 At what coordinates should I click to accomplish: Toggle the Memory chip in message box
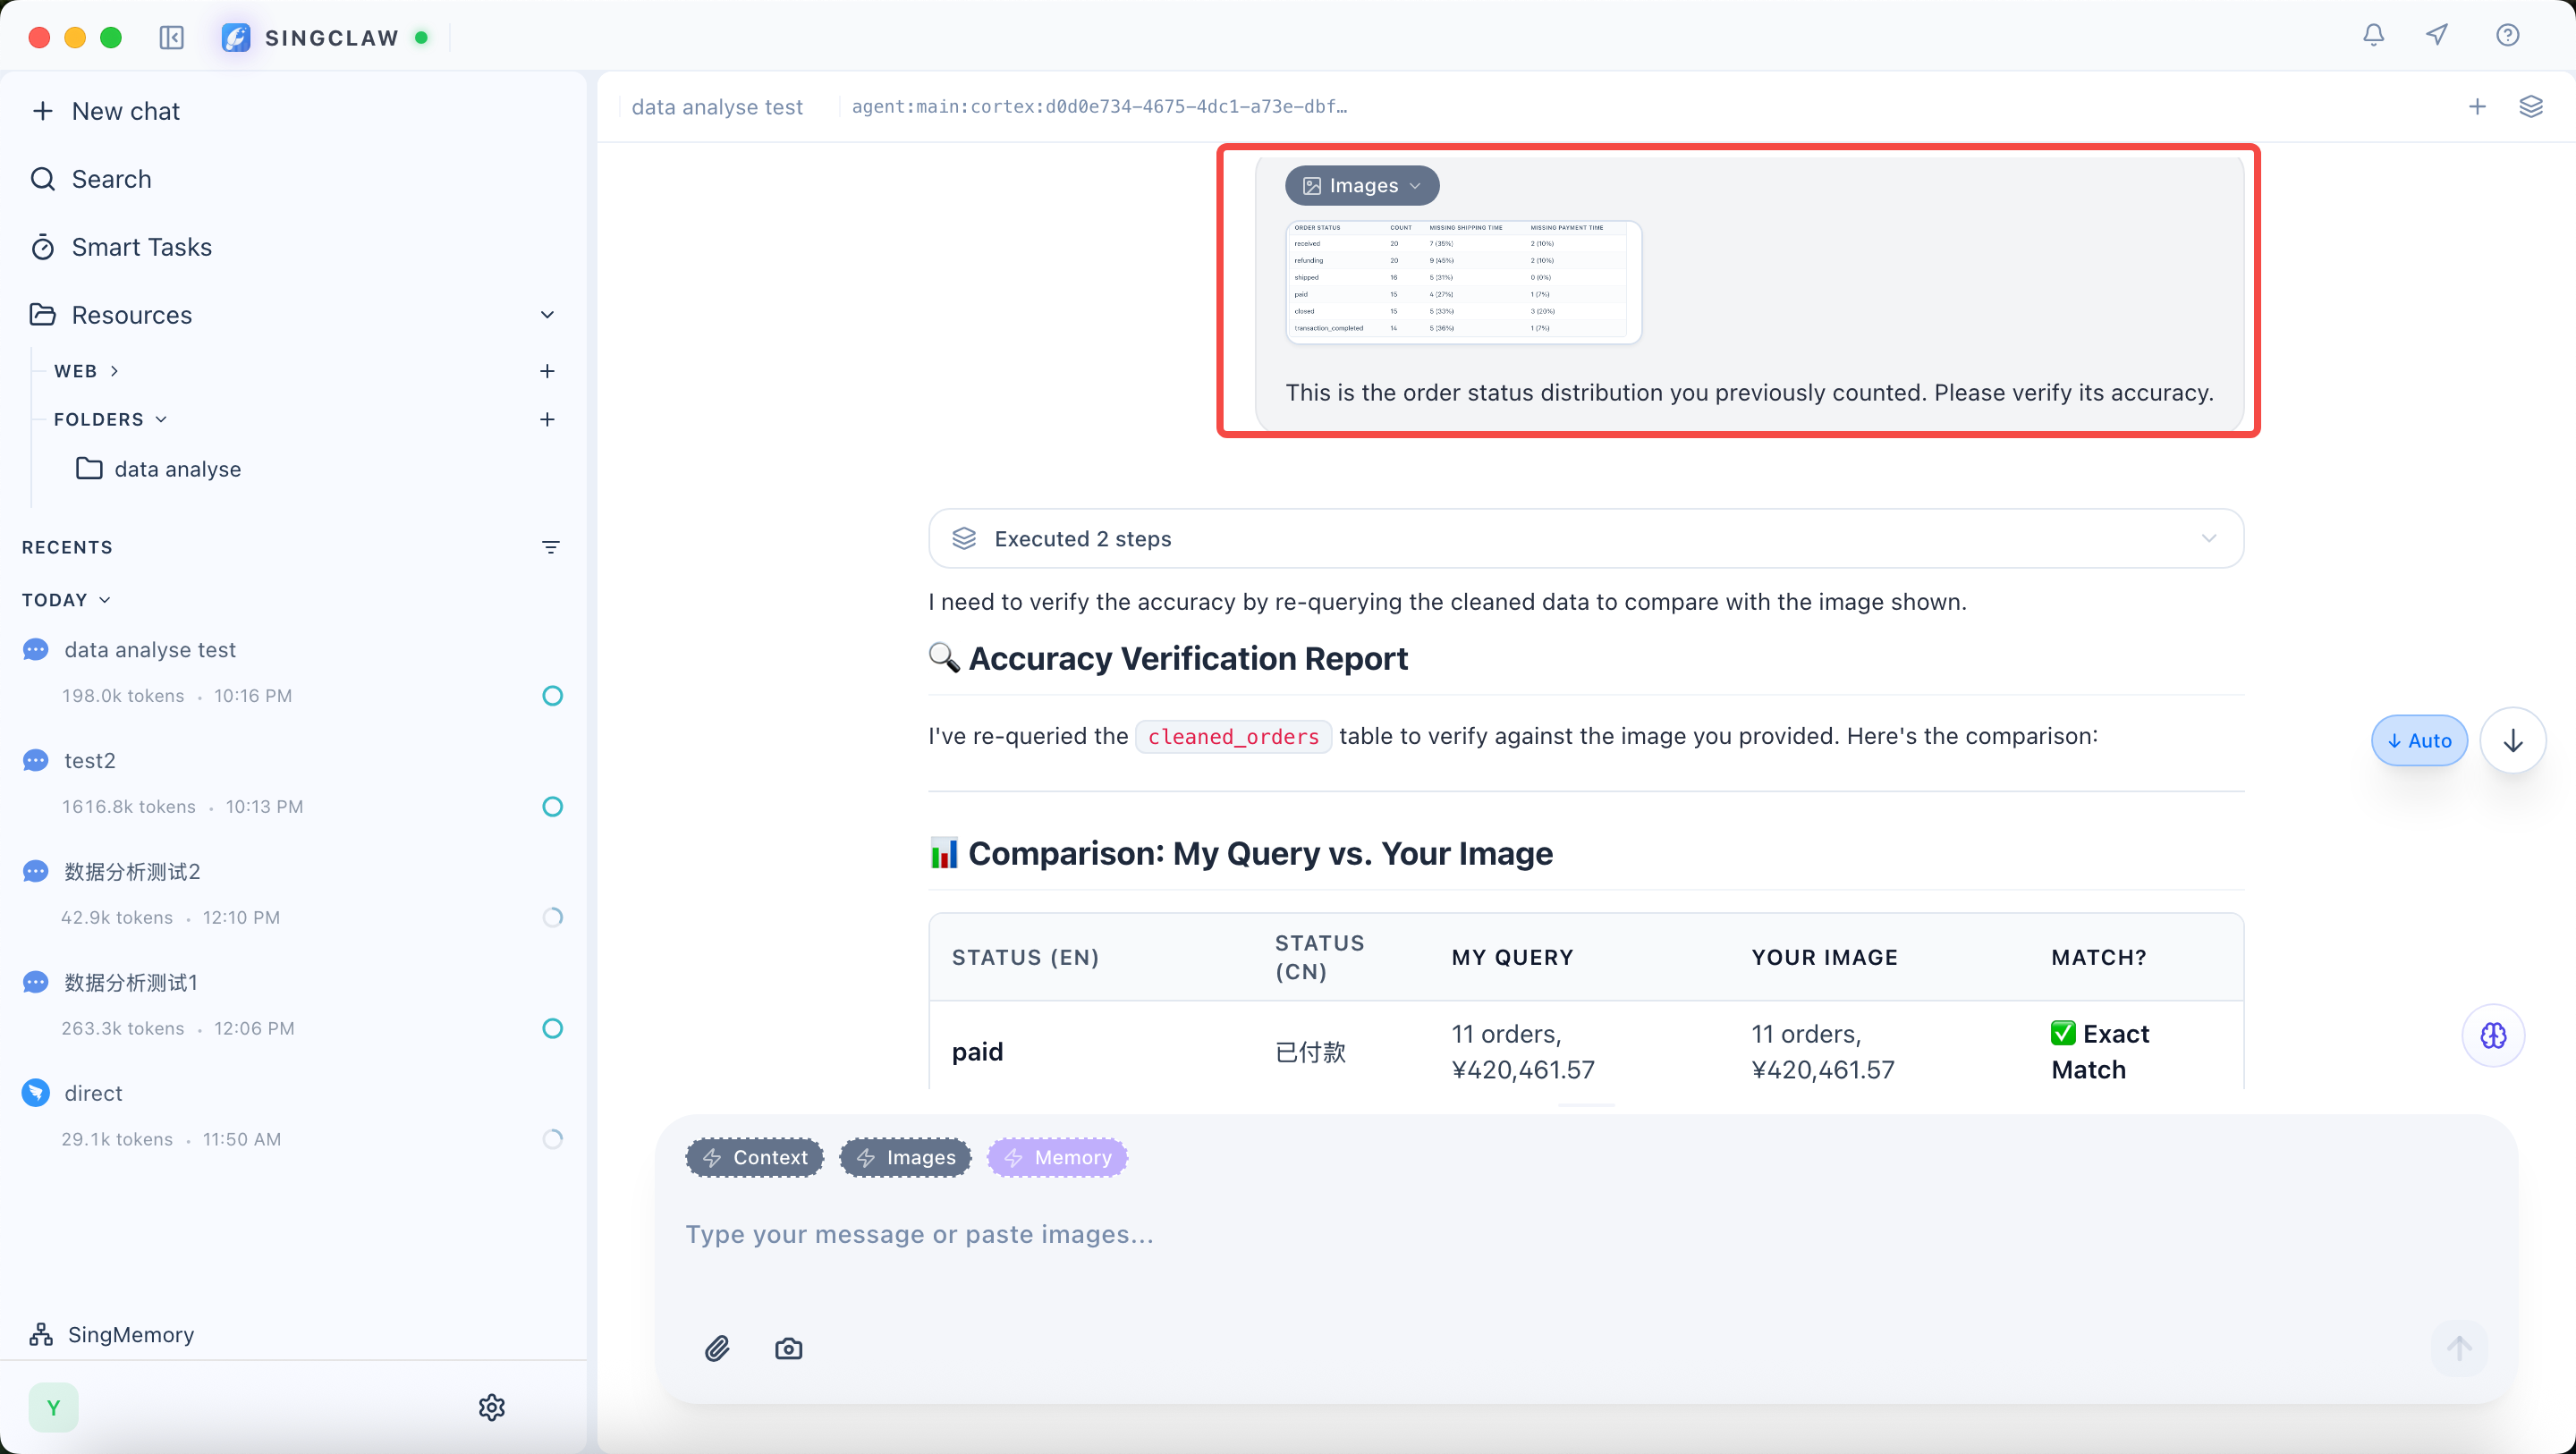tap(1057, 1157)
